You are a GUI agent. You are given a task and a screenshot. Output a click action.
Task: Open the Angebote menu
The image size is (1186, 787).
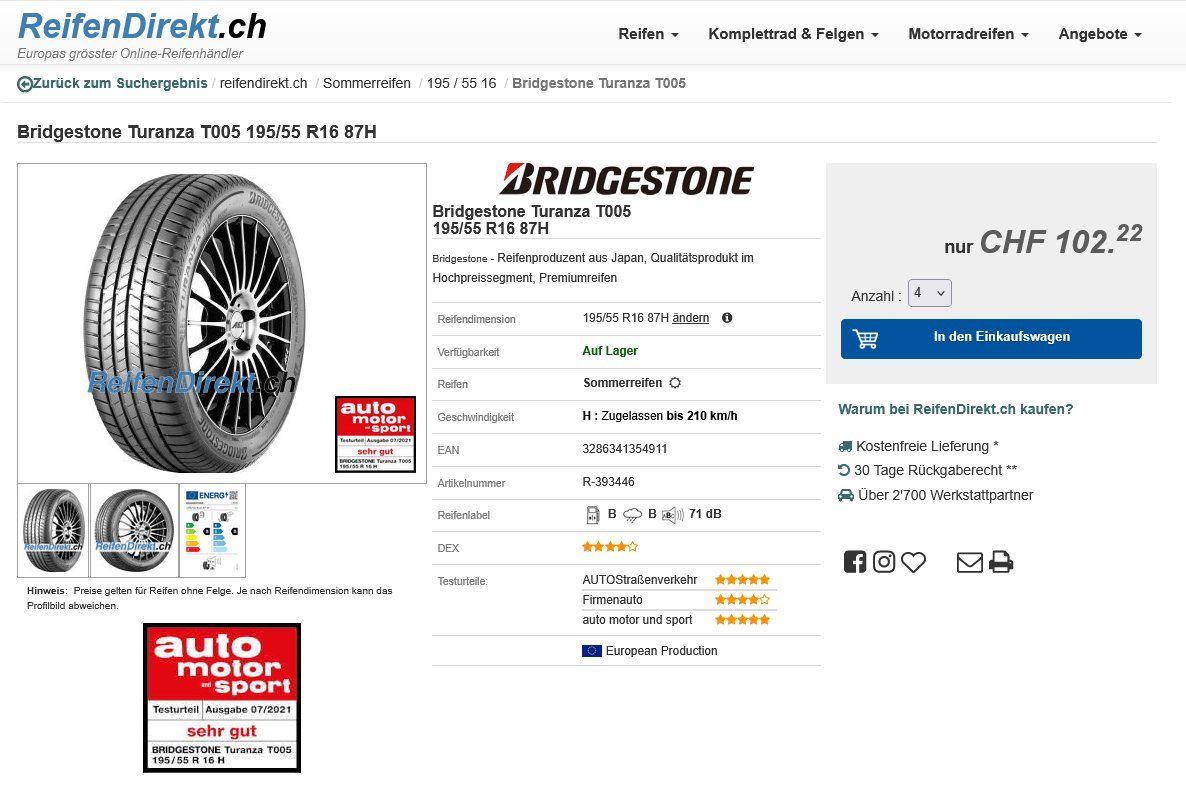(x=1100, y=34)
